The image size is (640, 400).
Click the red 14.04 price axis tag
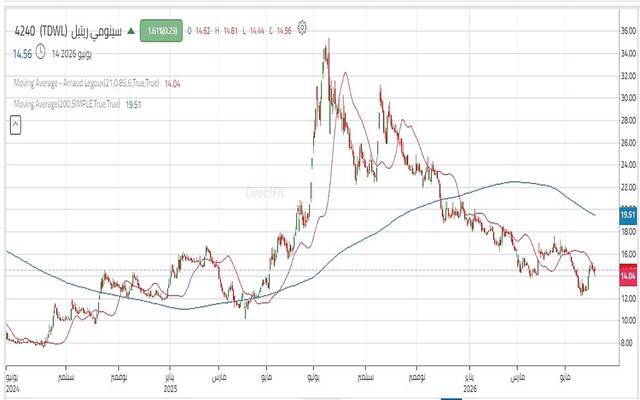click(628, 276)
